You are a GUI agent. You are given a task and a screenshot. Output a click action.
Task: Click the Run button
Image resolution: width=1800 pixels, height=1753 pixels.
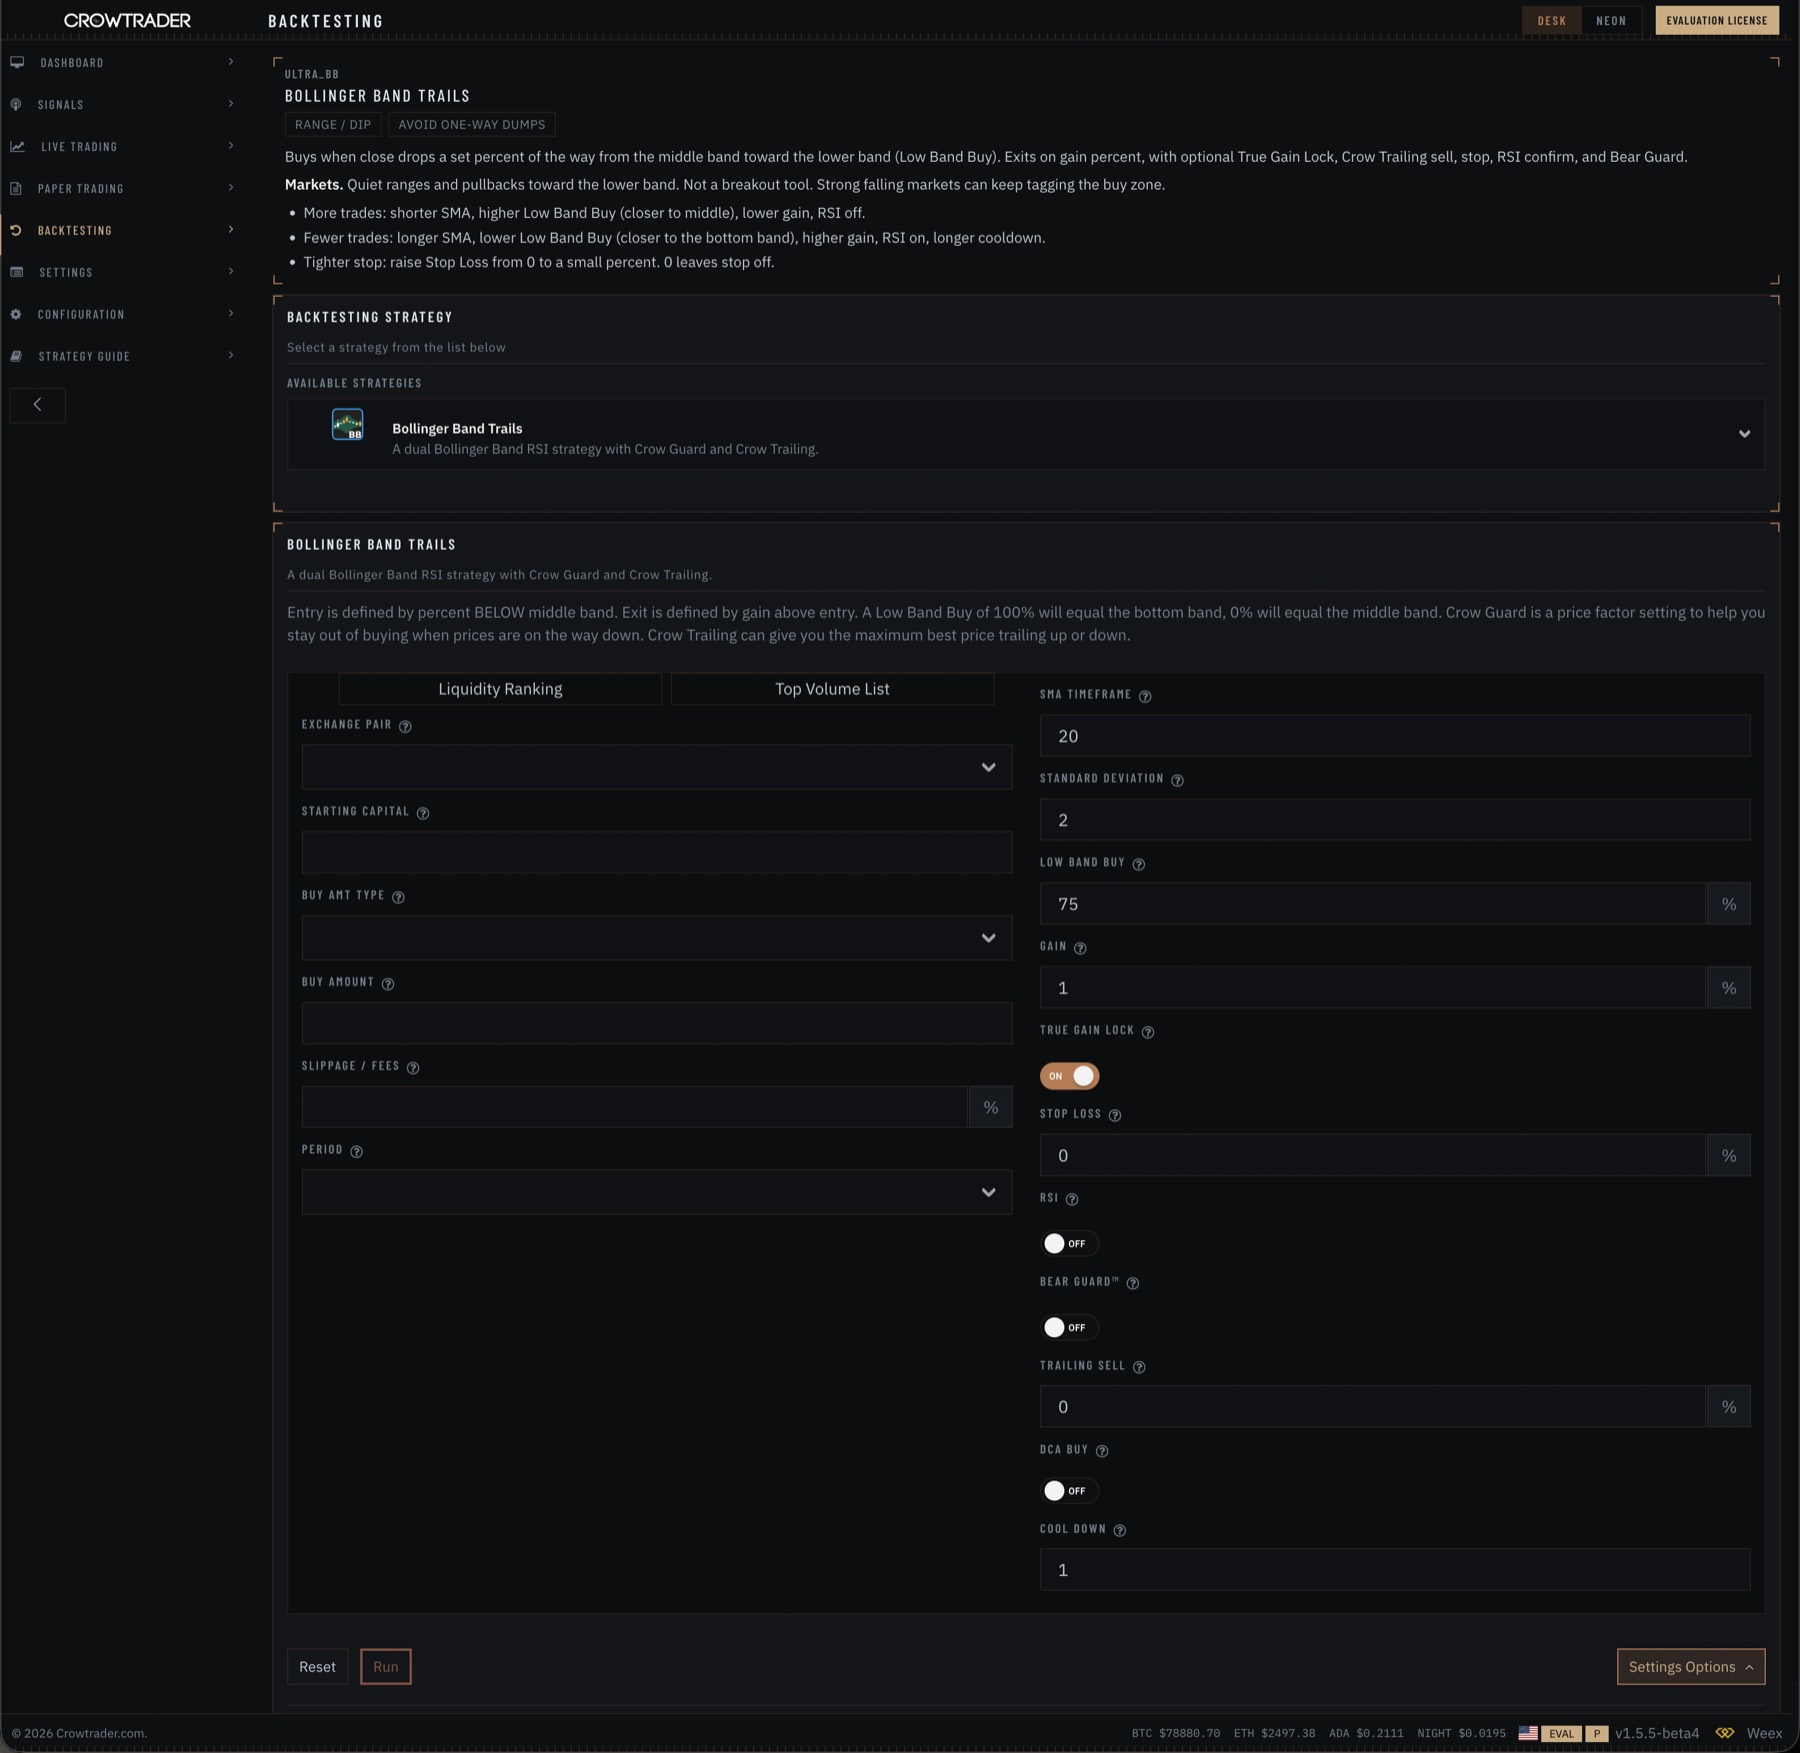tap(386, 1667)
